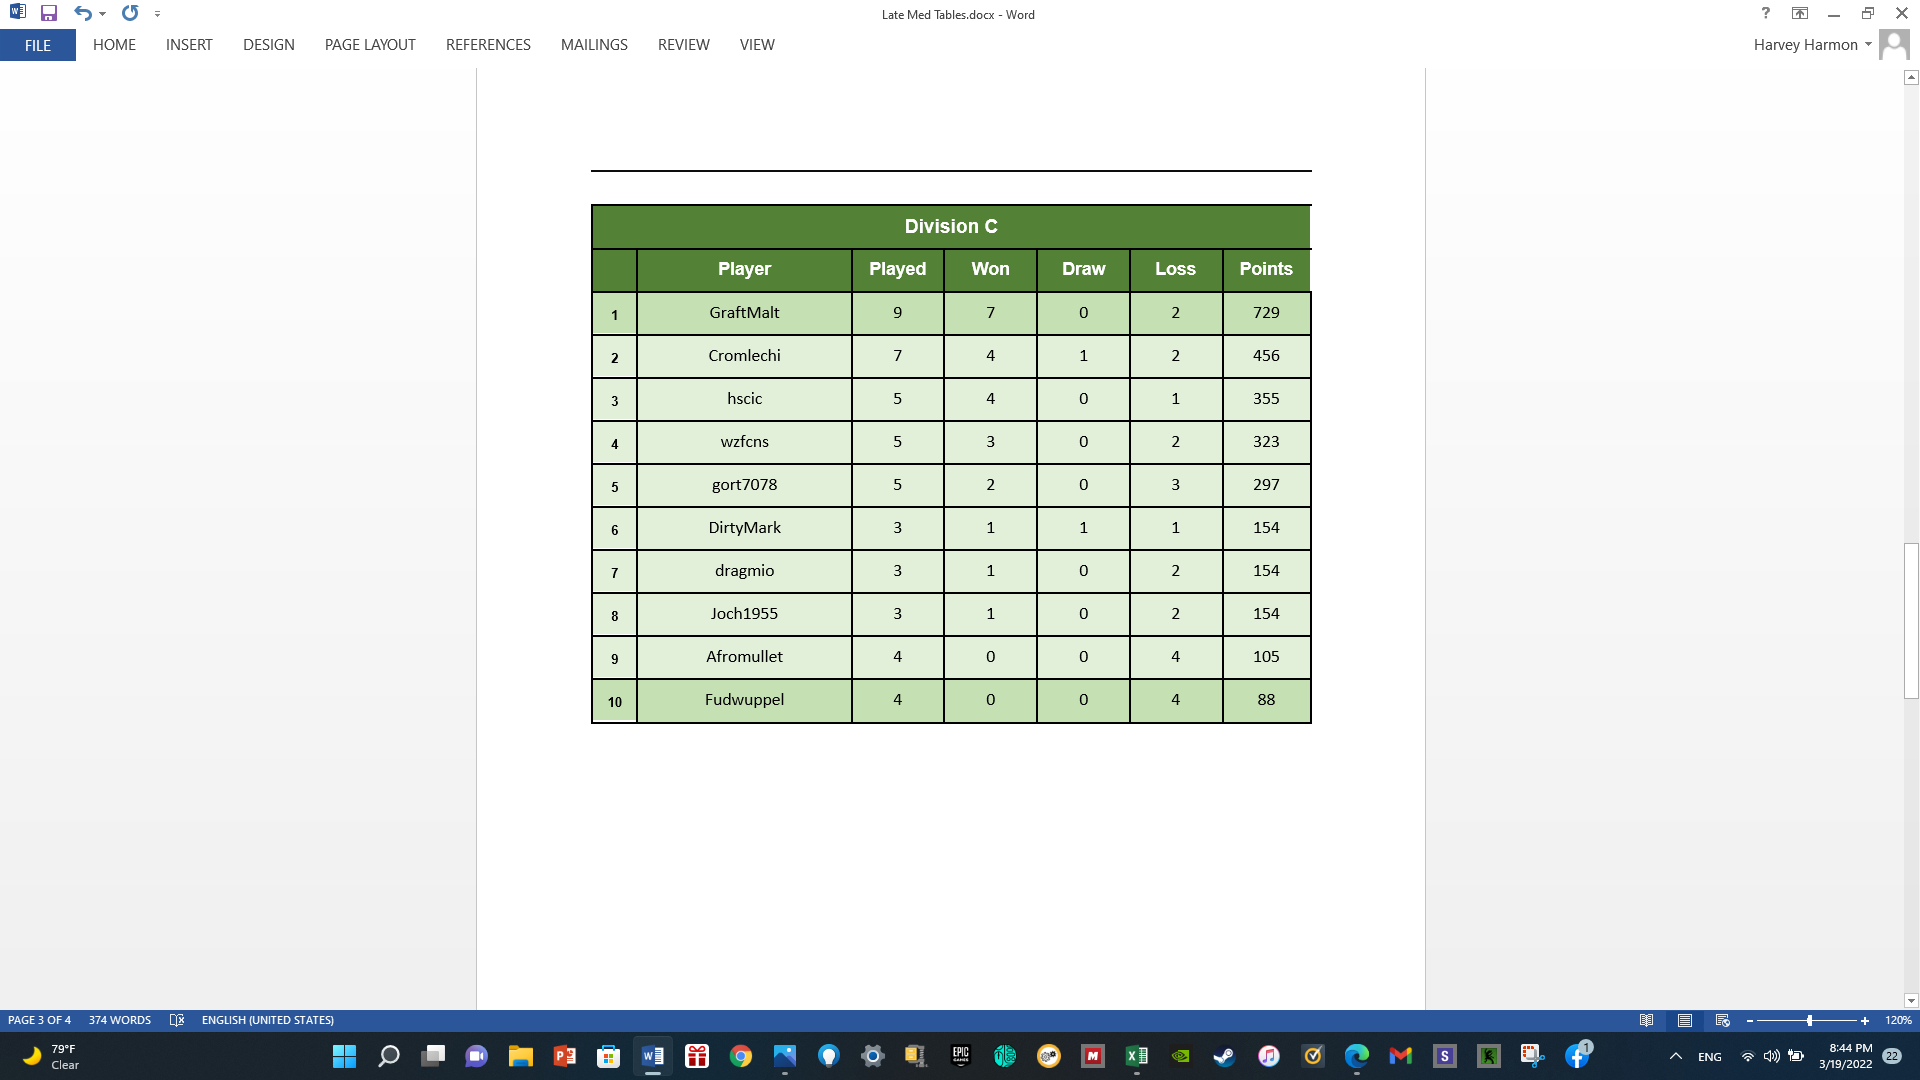1920x1080 pixels.
Task: Open the INSERT ribbon tab
Action: click(189, 45)
